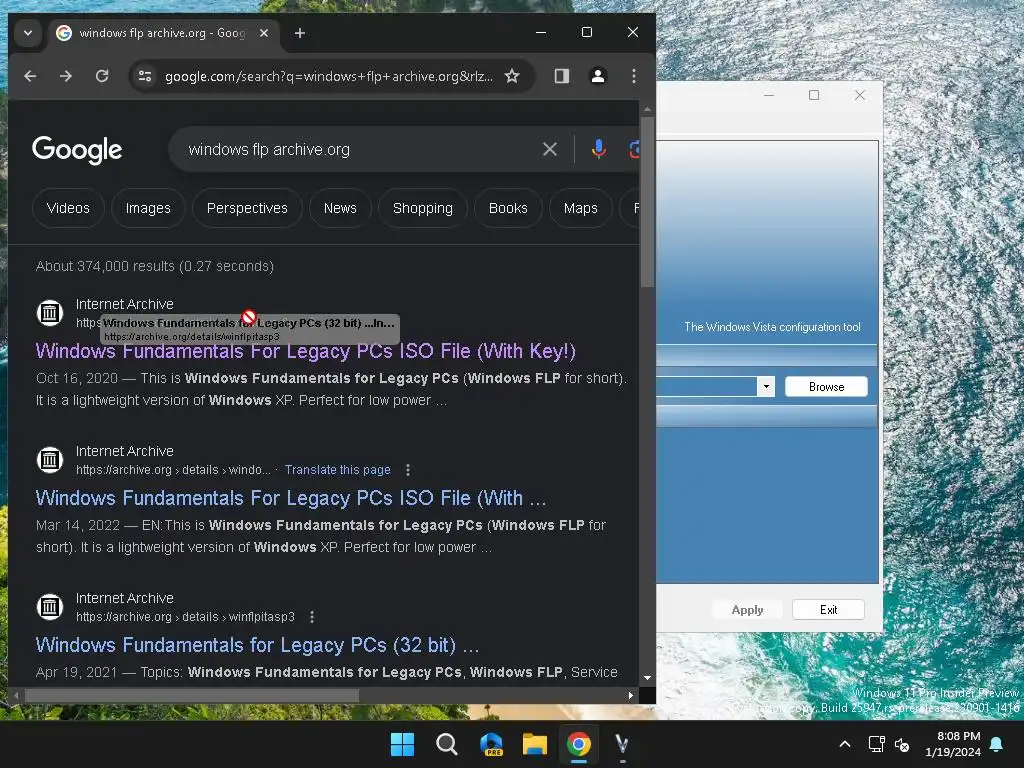
Task: Click the Google logo
Action: tap(77, 150)
